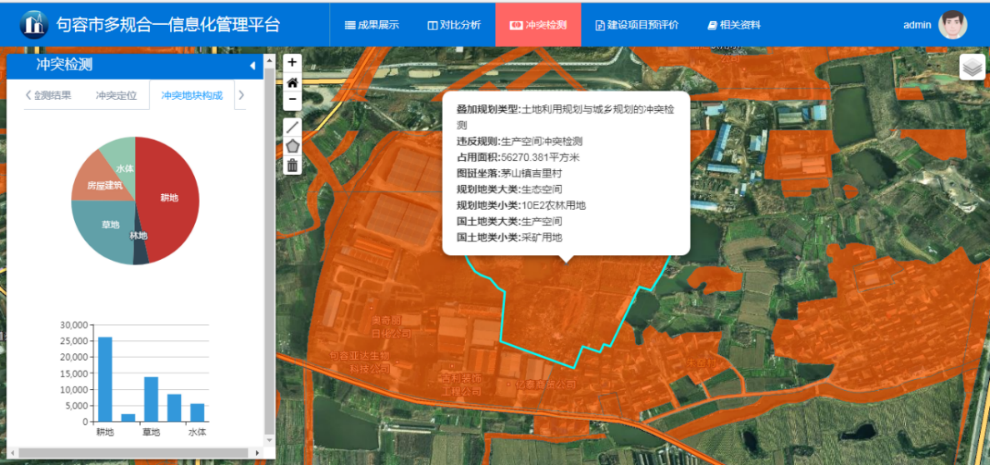Open the map layers switcher

(x=972, y=67)
